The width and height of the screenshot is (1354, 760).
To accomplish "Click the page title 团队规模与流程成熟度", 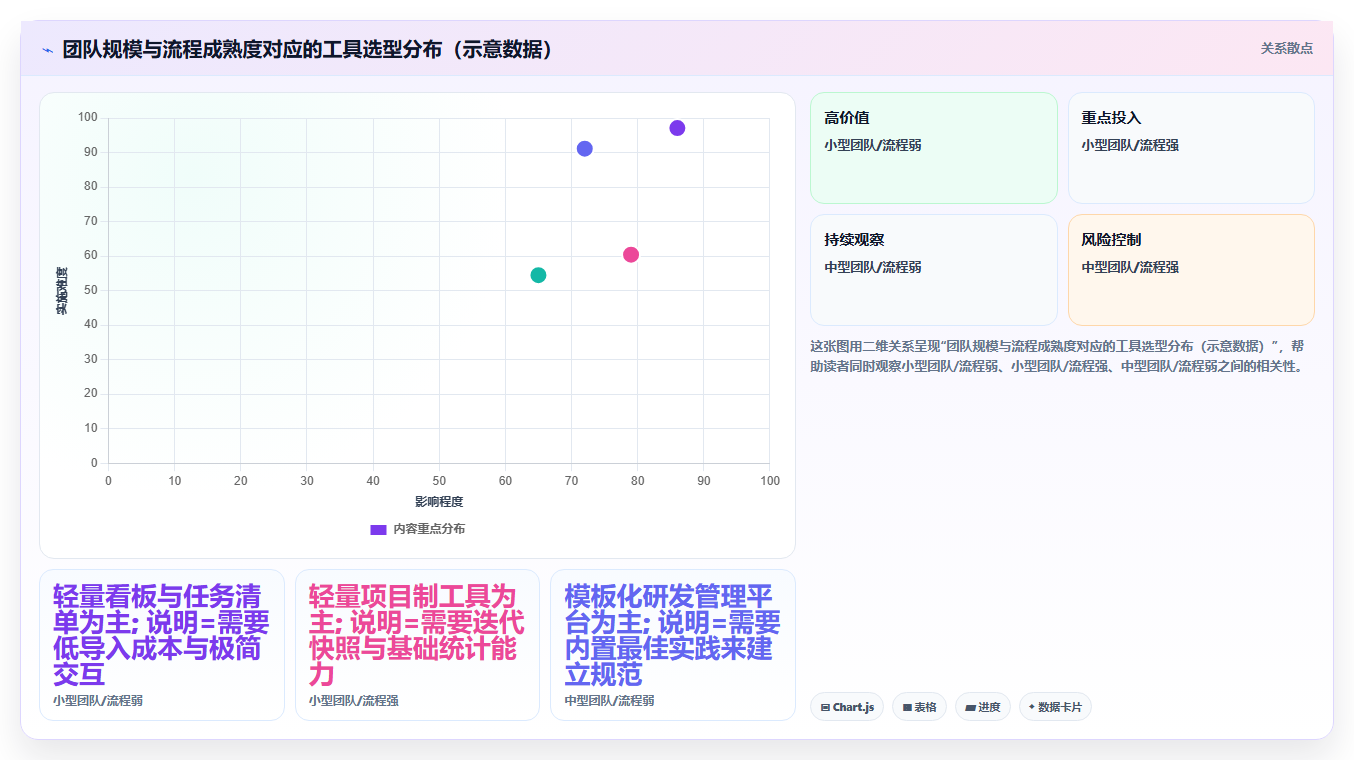I will coord(308,50).
